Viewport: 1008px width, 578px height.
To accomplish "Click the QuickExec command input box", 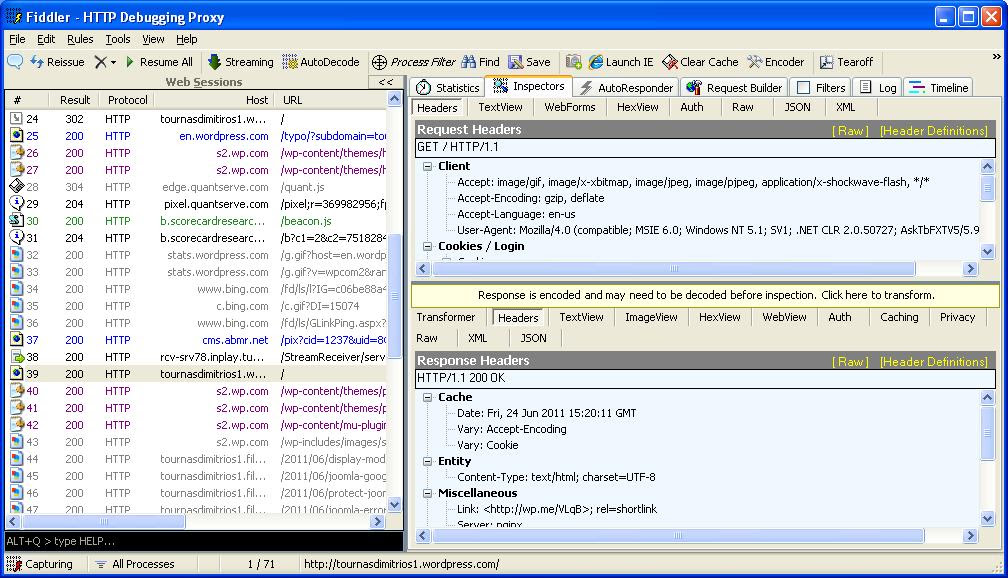I will 200,541.
